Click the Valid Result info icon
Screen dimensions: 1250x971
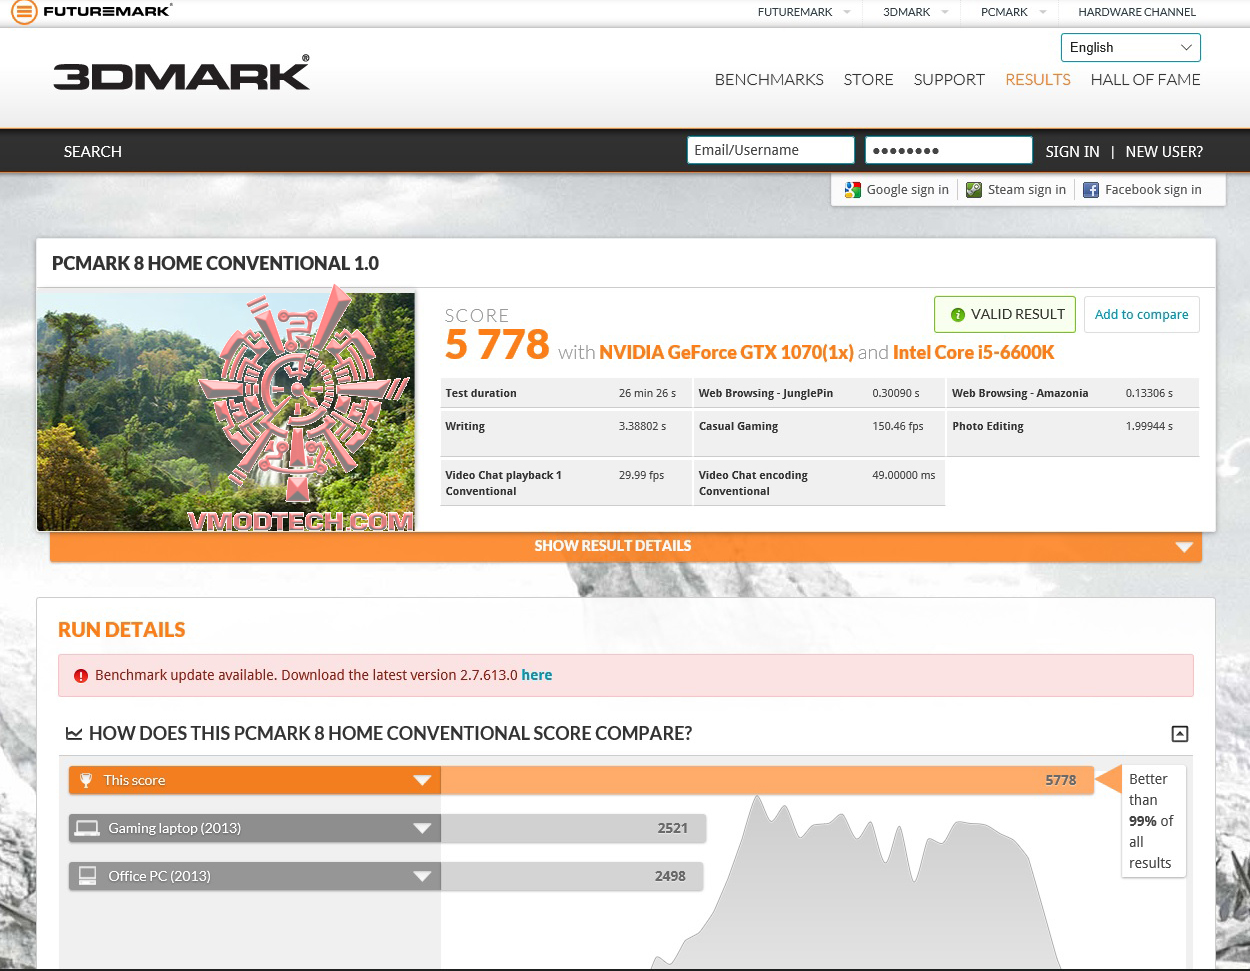coord(957,315)
